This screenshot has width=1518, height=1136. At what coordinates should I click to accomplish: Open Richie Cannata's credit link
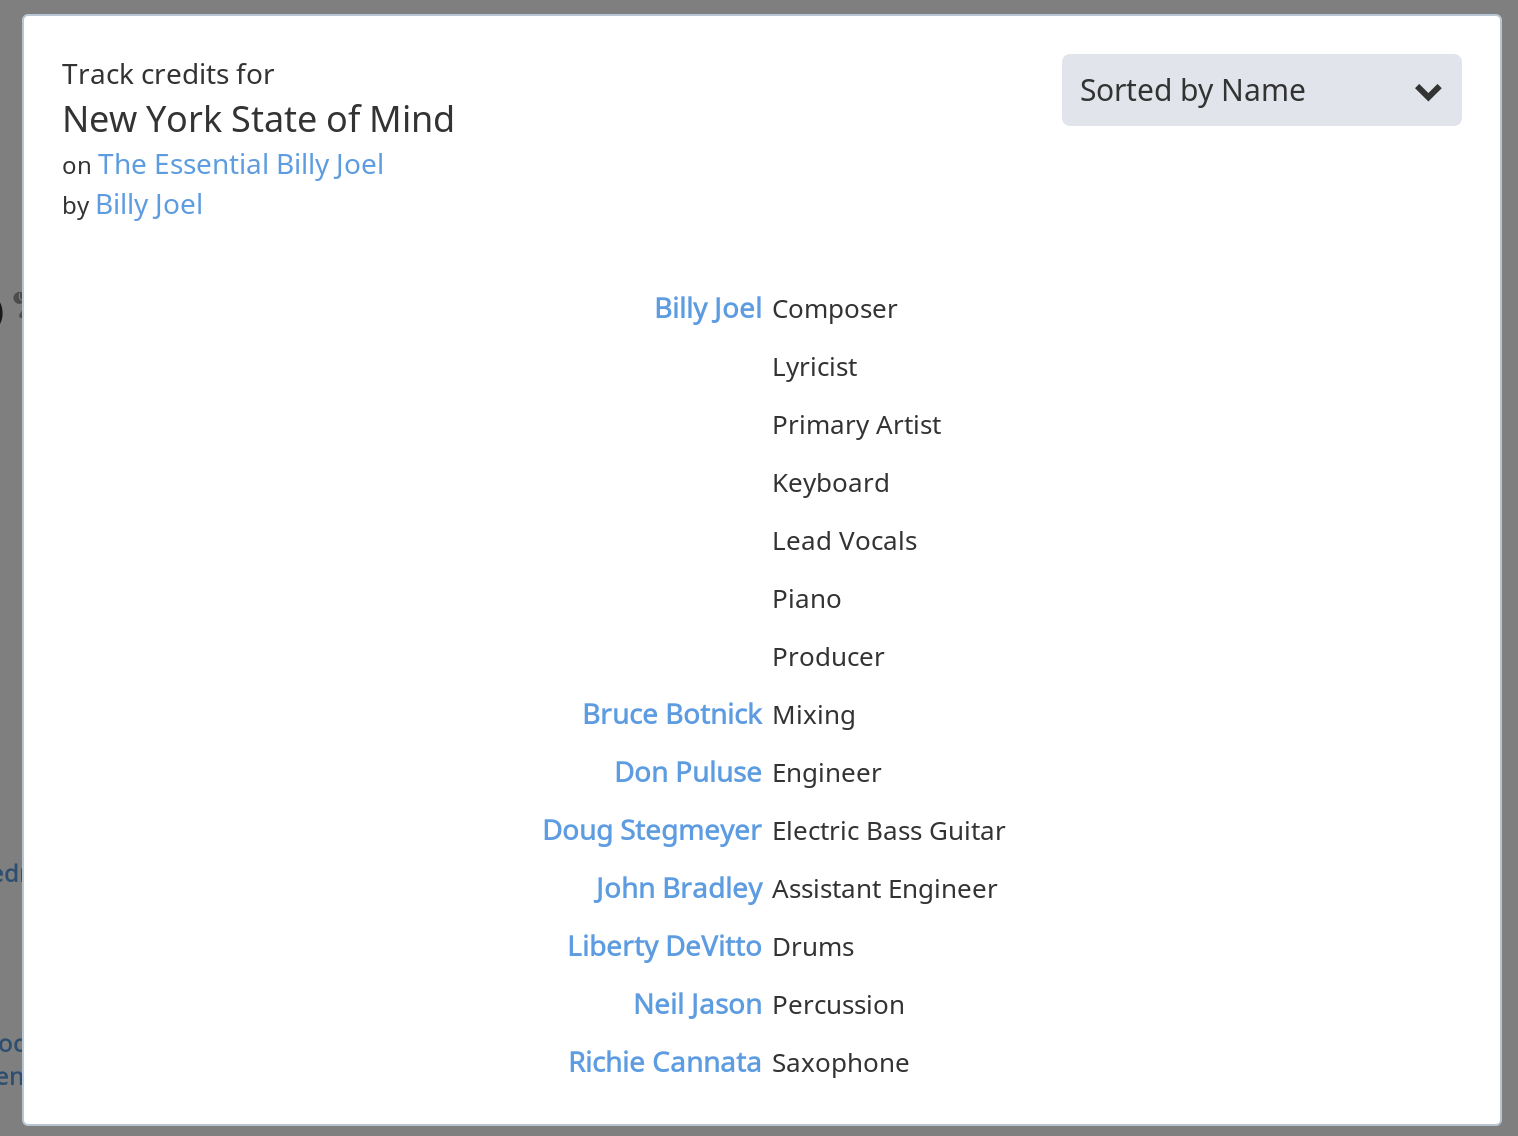coord(665,1062)
